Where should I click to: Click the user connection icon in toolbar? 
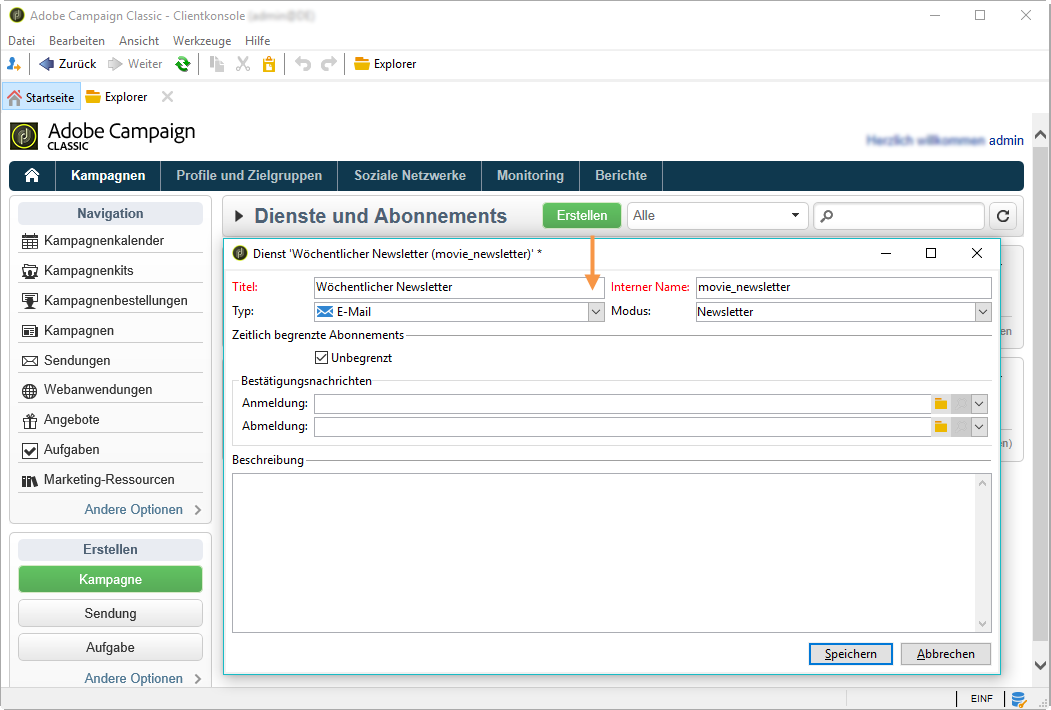tap(13, 64)
